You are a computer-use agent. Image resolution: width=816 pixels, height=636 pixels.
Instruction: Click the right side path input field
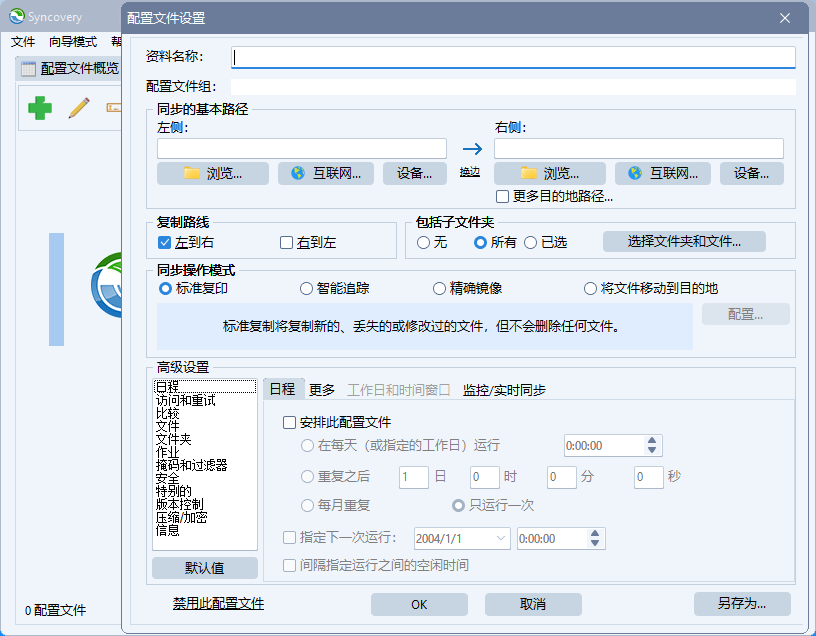point(639,148)
